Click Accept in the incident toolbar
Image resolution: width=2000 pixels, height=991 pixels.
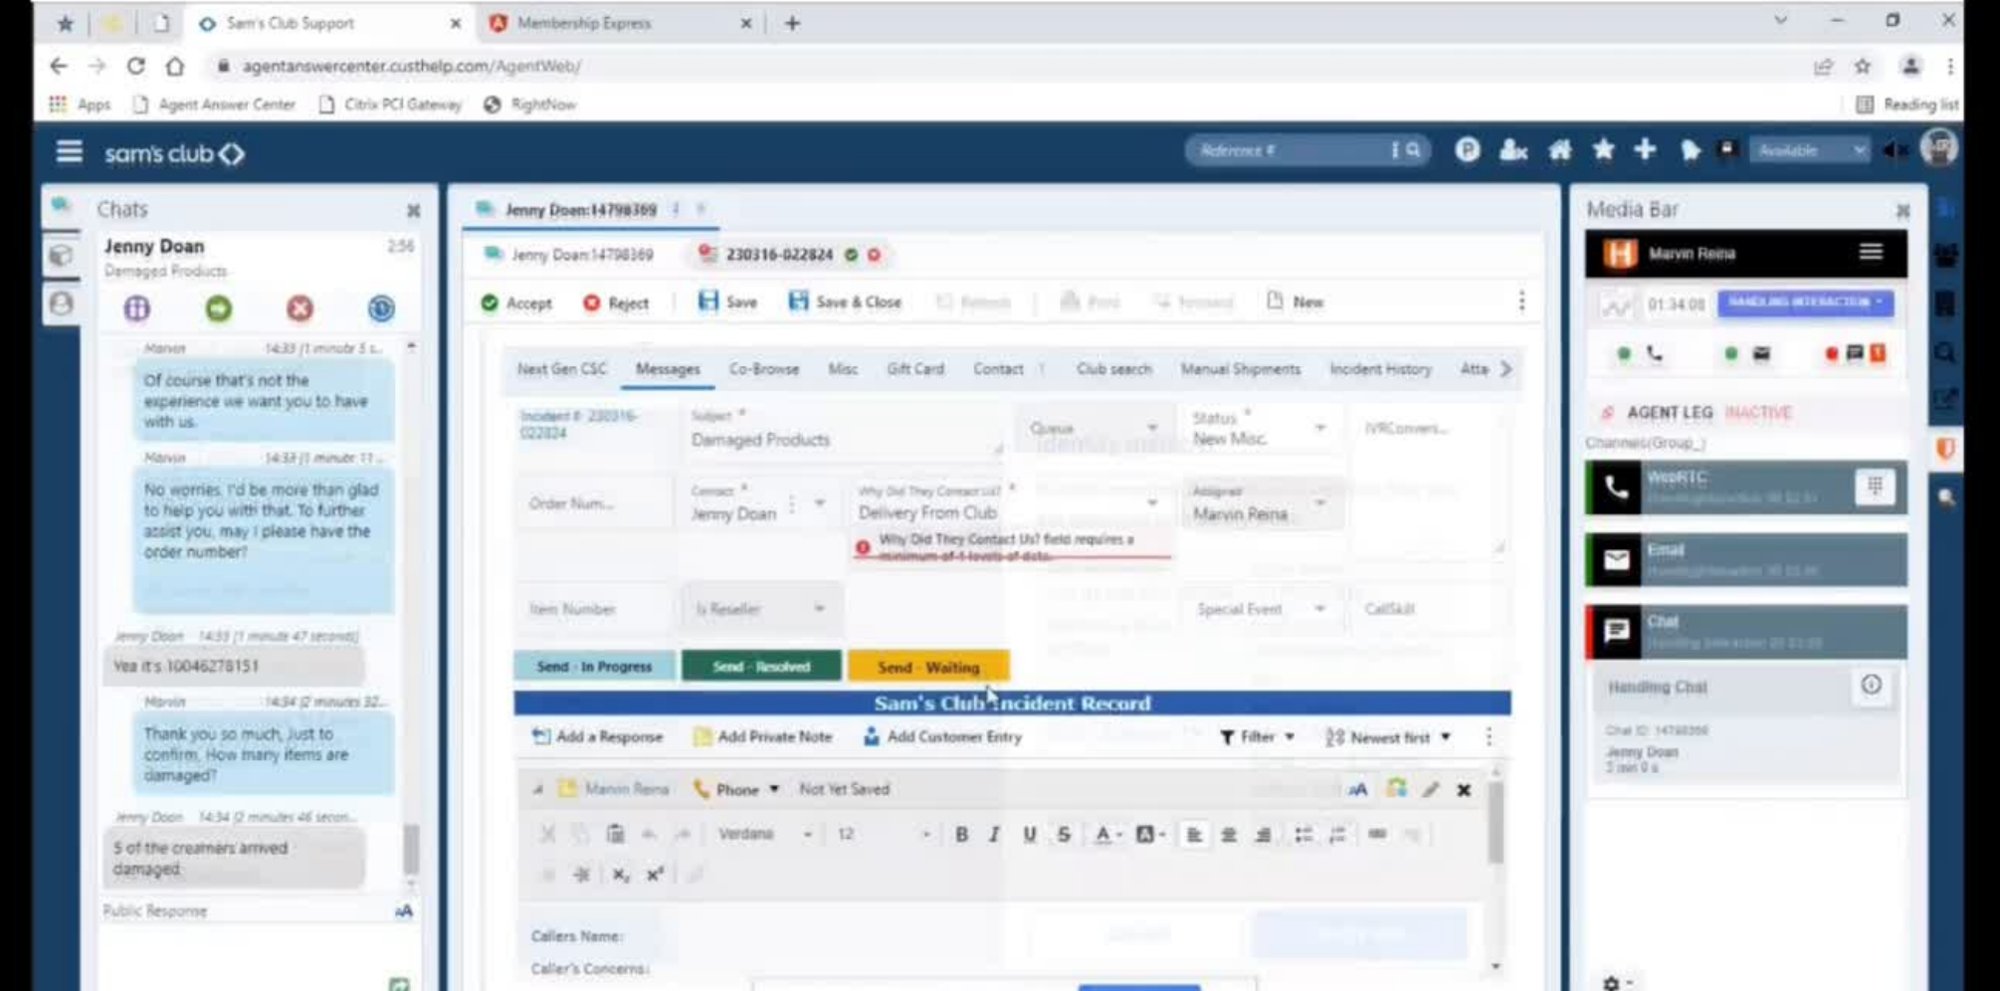pyautogui.click(x=516, y=303)
